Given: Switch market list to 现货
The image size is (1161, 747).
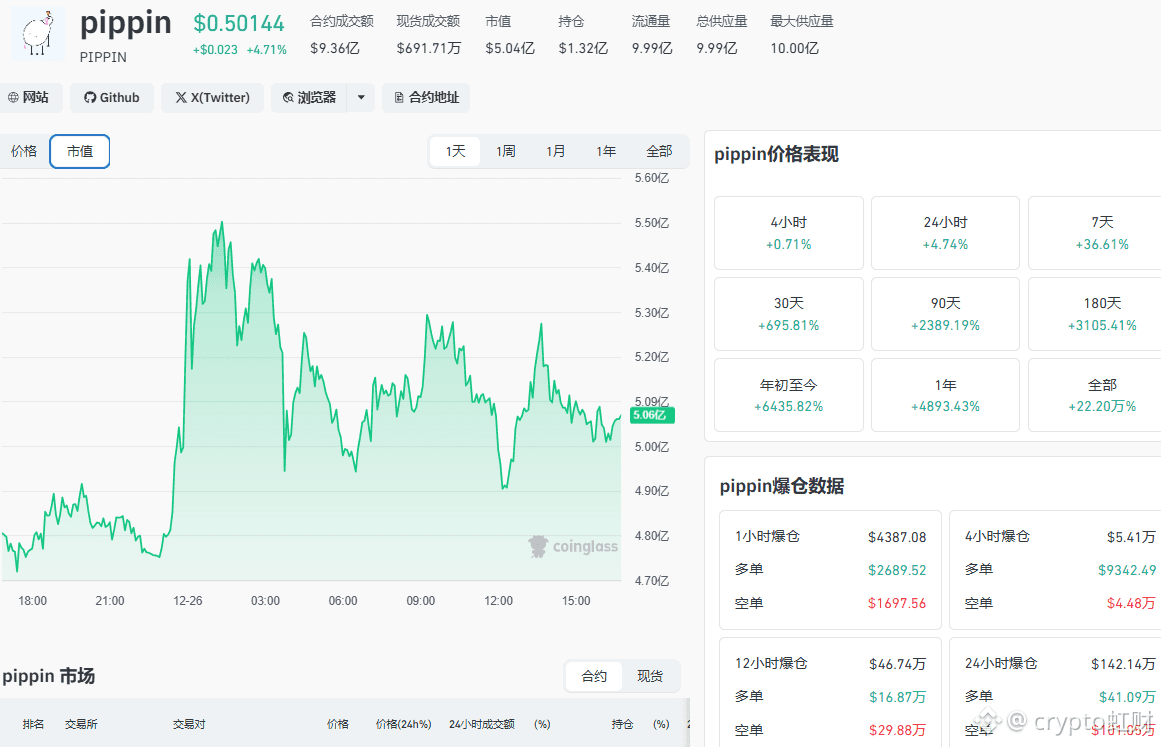Looking at the screenshot, I should (649, 676).
